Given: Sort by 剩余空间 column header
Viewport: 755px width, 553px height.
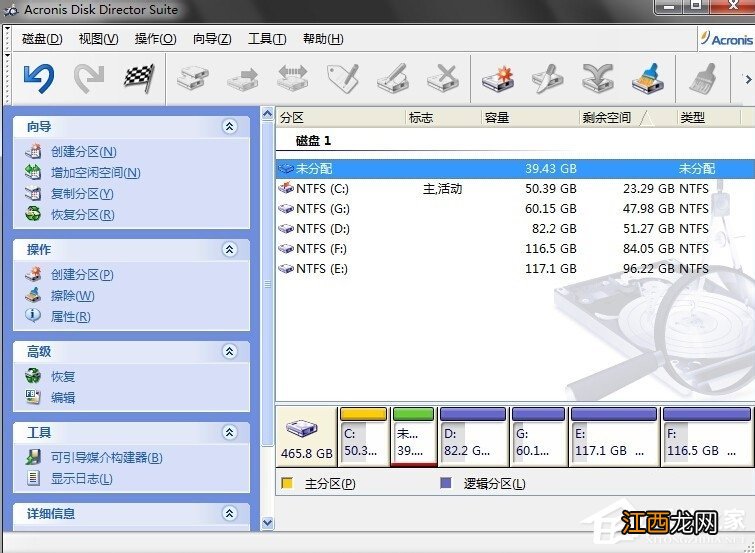Looking at the screenshot, I should pyautogui.click(x=627, y=118).
